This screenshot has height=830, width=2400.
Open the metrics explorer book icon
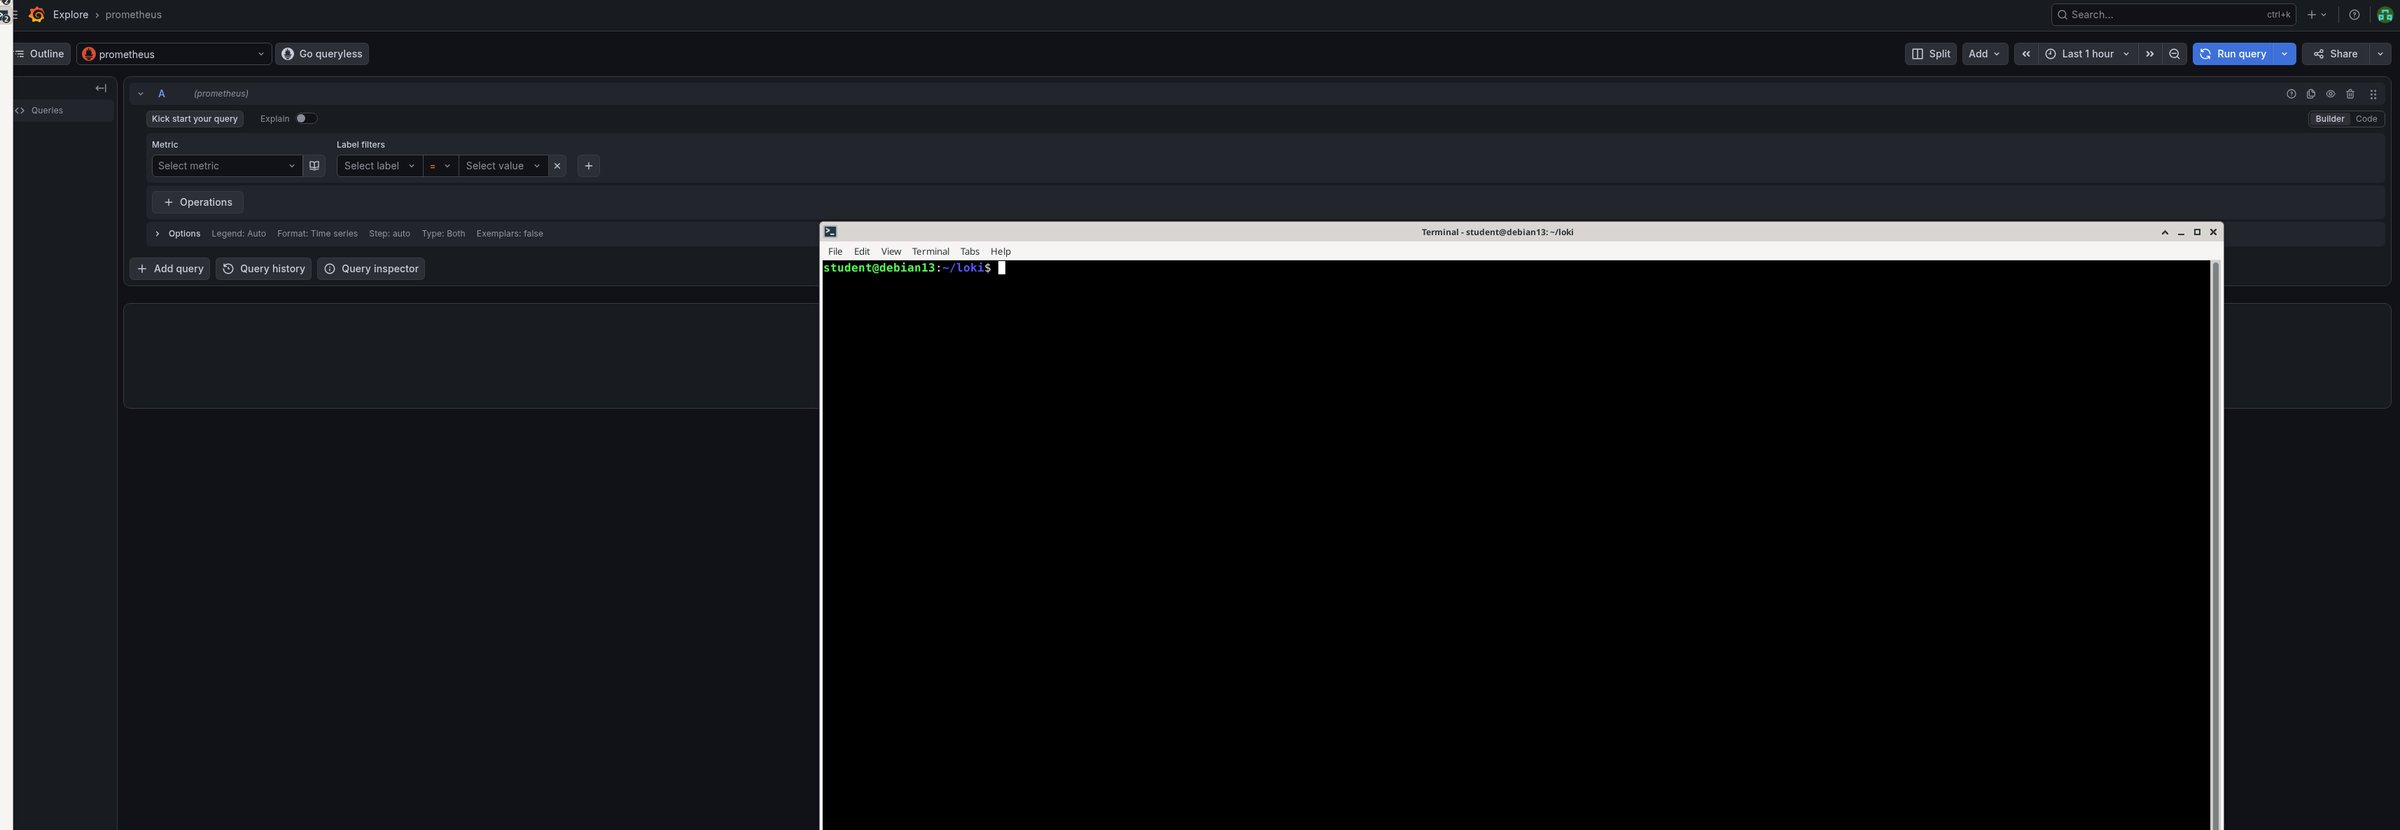coord(314,166)
